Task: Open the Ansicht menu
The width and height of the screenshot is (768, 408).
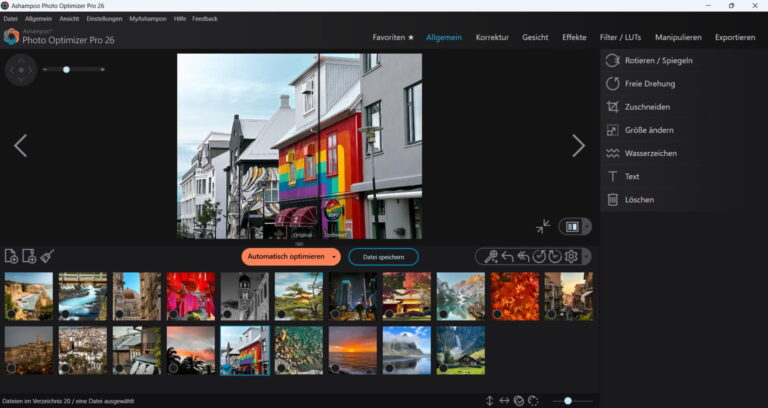Action: [69, 19]
